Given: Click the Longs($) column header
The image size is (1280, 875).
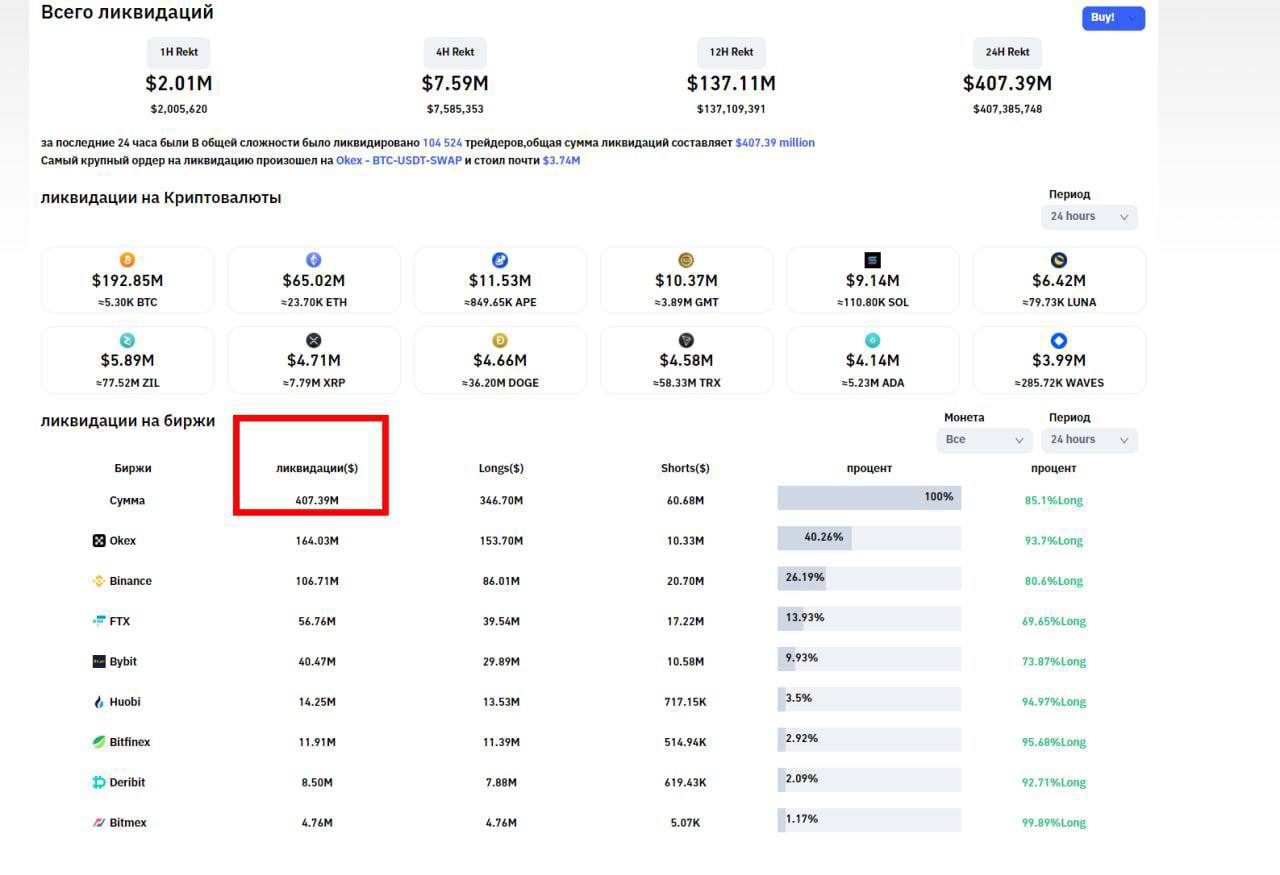Looking at the screenshot, I should tap(501, 468).
